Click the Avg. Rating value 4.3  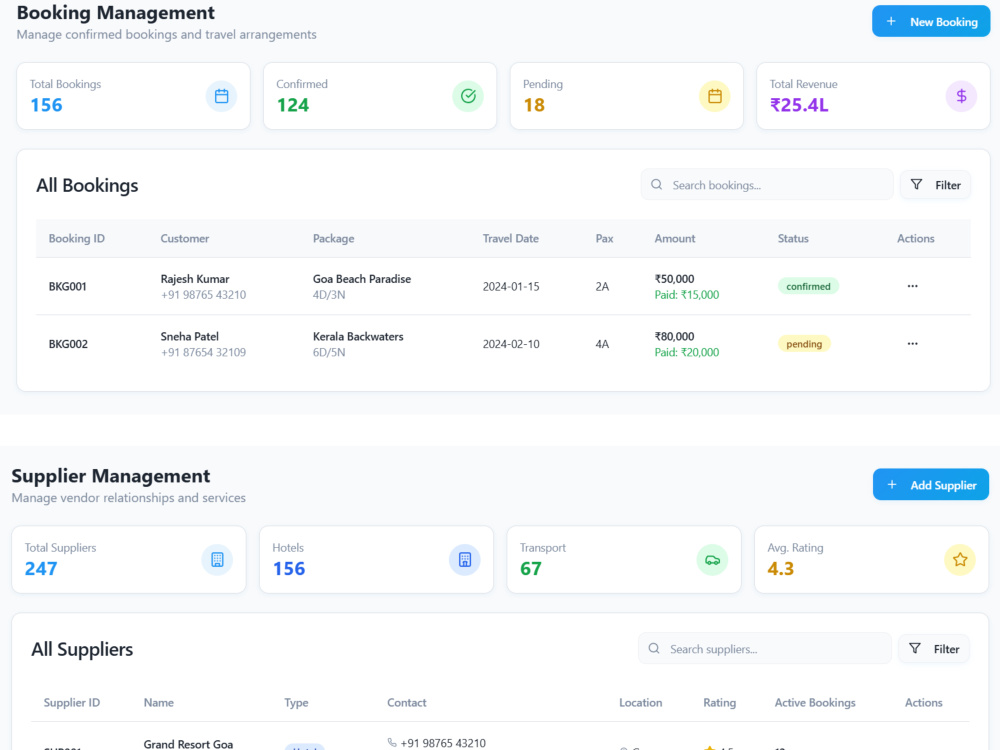click(x=780, y=568)
